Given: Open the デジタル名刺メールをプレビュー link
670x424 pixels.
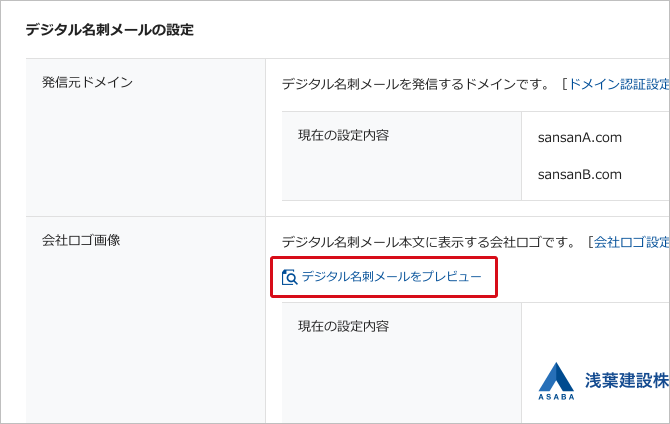Looking at the screenshot, I should [x=391, y=277].
